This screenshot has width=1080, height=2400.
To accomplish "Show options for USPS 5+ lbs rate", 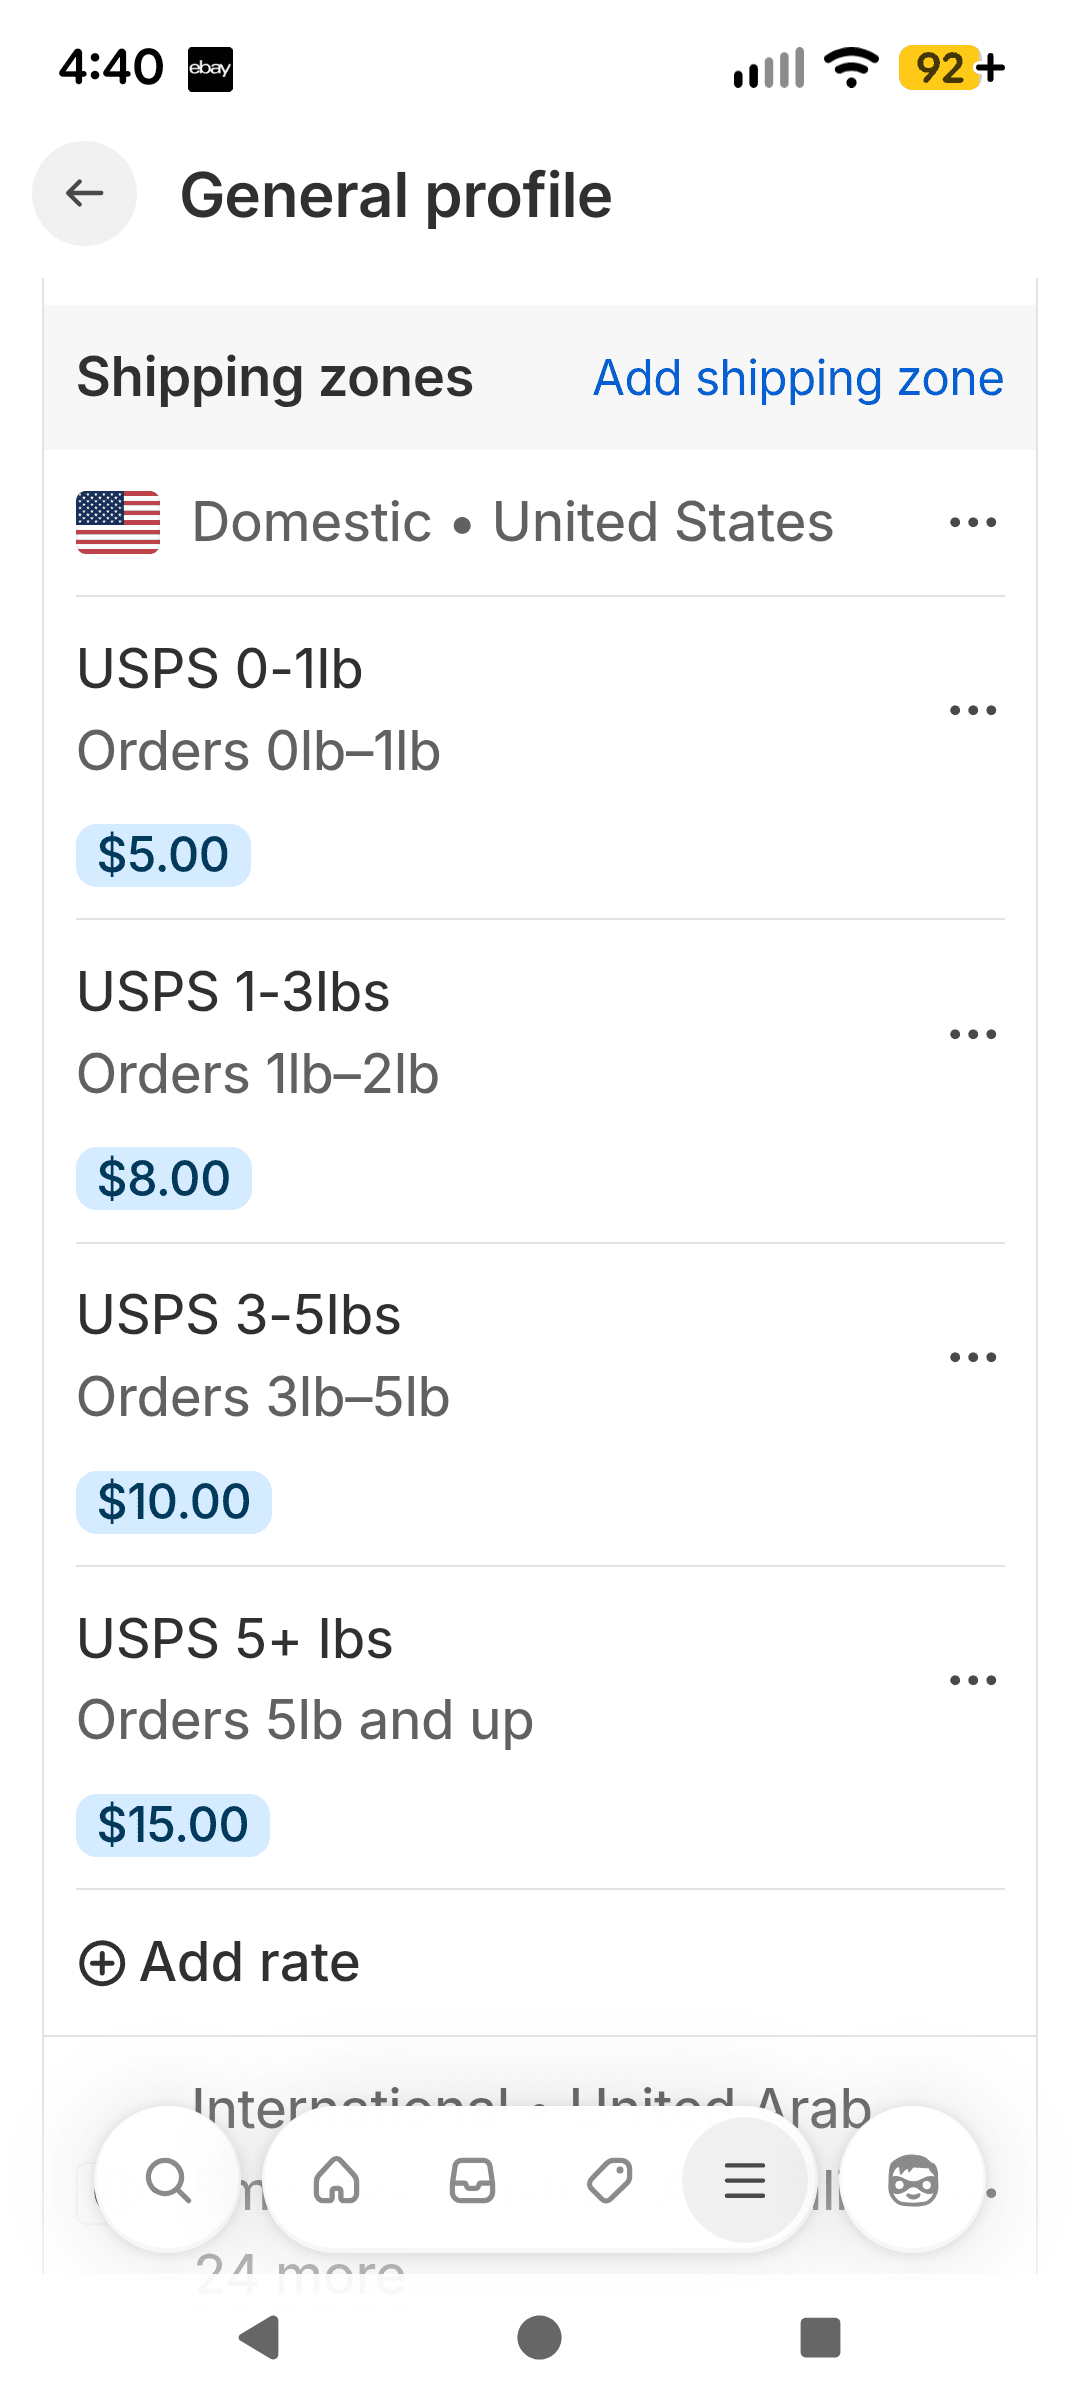I will point(973,1680).
